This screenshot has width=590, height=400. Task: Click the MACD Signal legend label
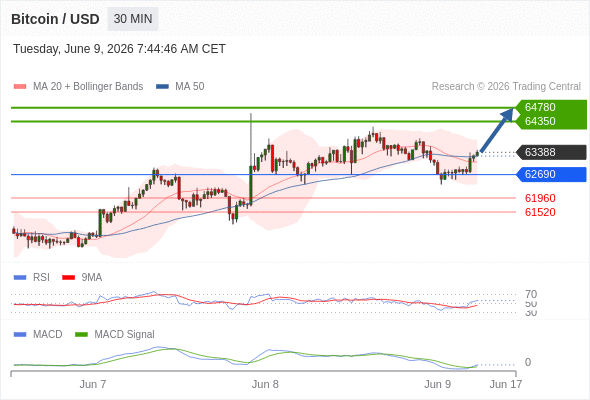124,335
